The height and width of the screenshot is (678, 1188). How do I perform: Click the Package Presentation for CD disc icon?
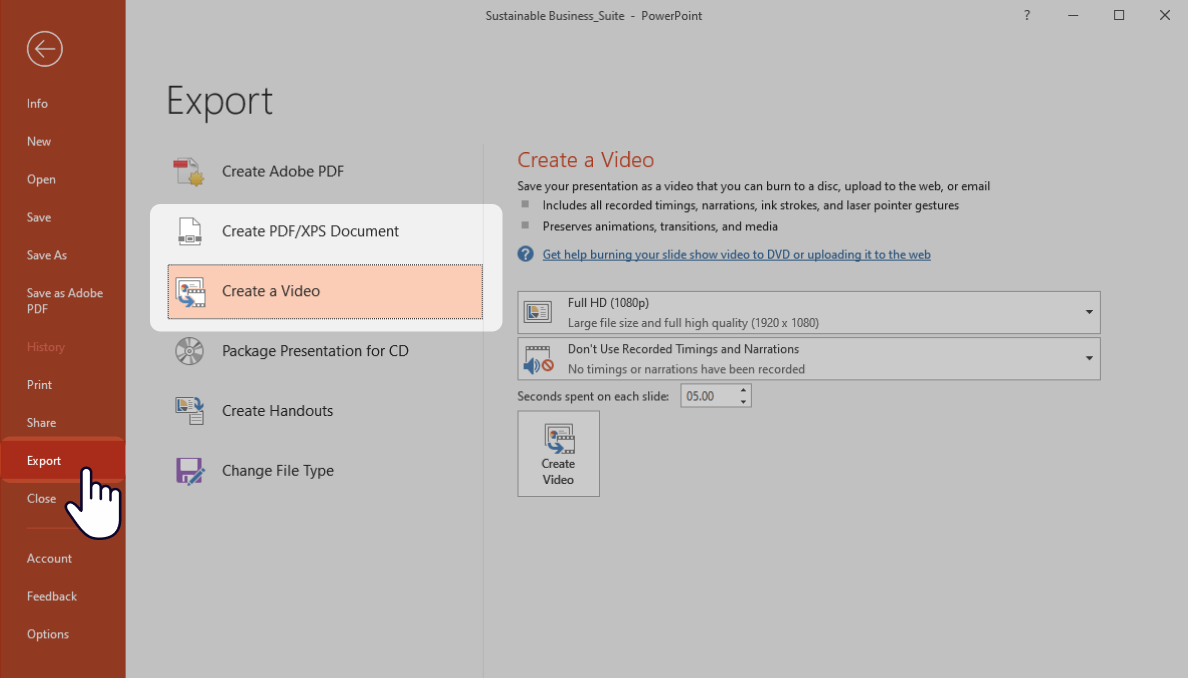189,350
